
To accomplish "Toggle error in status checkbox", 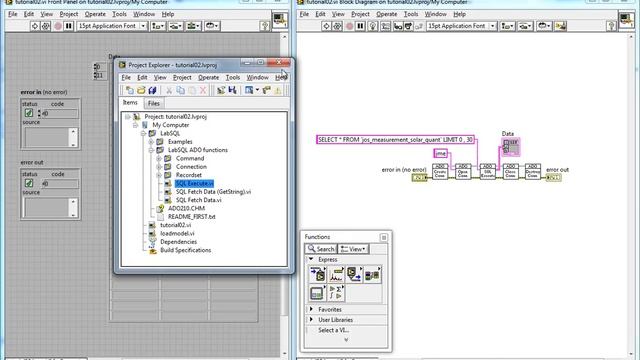I will 29,113.
